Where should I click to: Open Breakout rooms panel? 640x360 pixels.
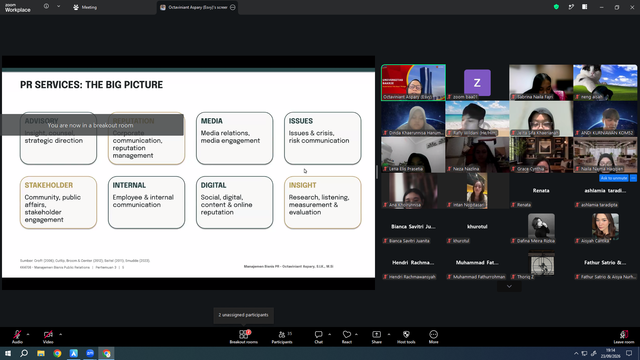244,337
